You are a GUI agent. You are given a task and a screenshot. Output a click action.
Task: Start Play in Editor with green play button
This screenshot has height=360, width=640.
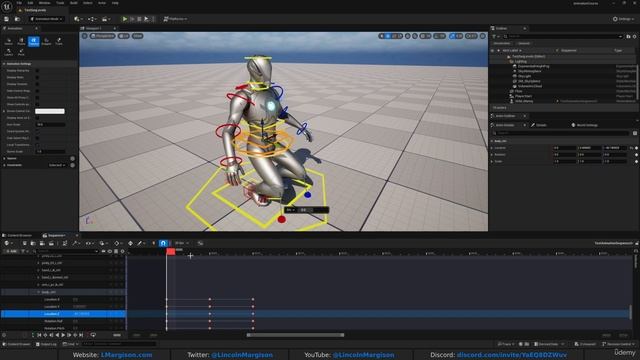coord(125,19)
